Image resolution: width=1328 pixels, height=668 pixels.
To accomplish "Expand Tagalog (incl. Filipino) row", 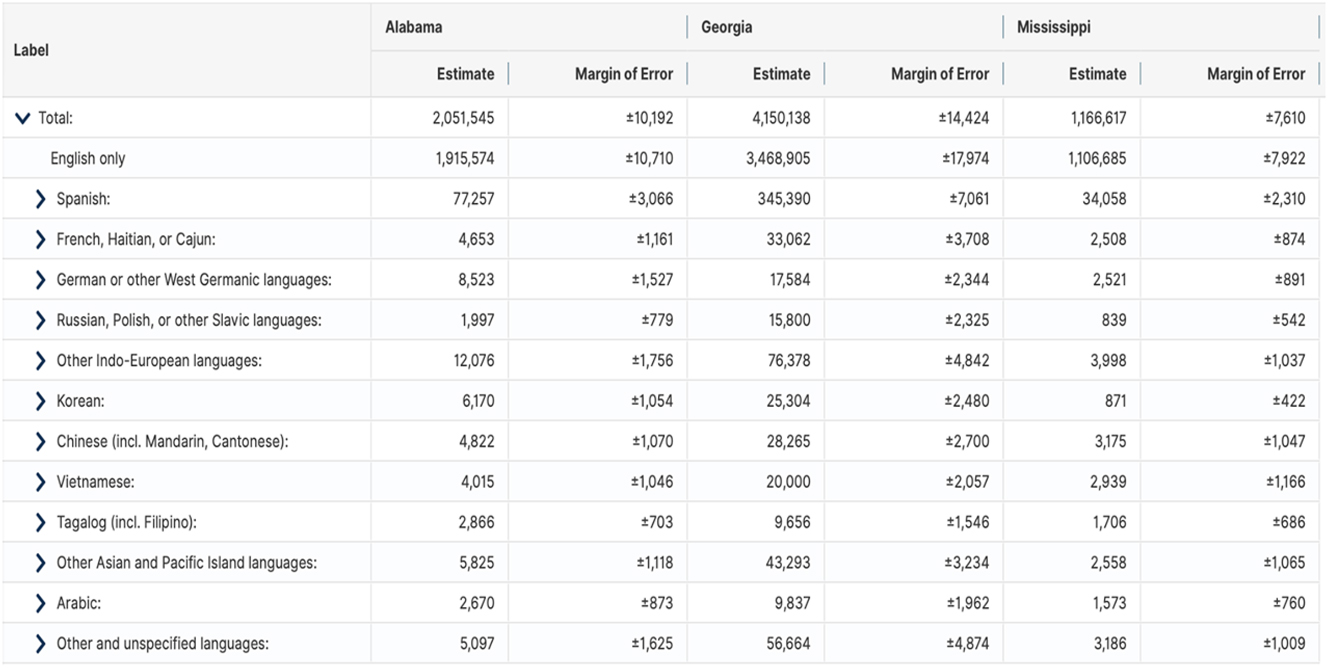I will pyautogui.click(x=40, y=522).
